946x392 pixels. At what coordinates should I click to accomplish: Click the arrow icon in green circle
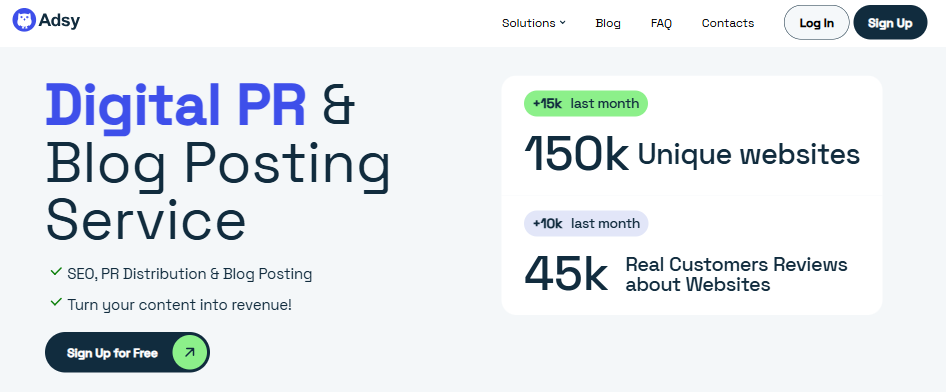point(190,352)
